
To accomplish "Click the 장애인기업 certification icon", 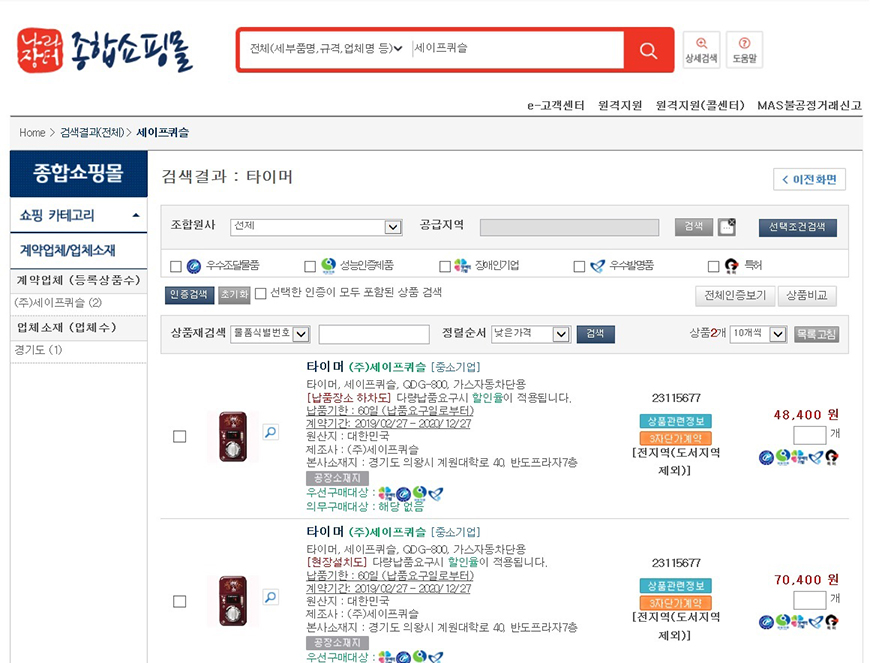I will click(462, 266).
